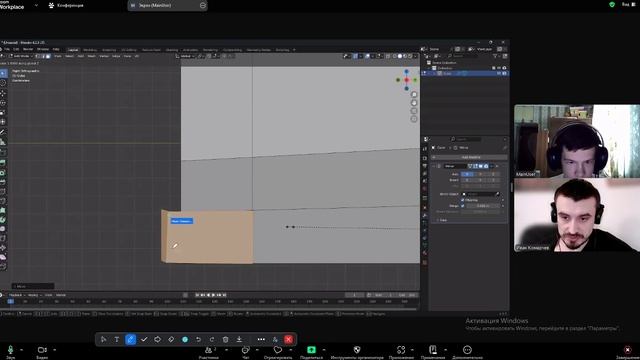
Task: Toggle X-ray mode in viewport header
Action: [388, 56]
